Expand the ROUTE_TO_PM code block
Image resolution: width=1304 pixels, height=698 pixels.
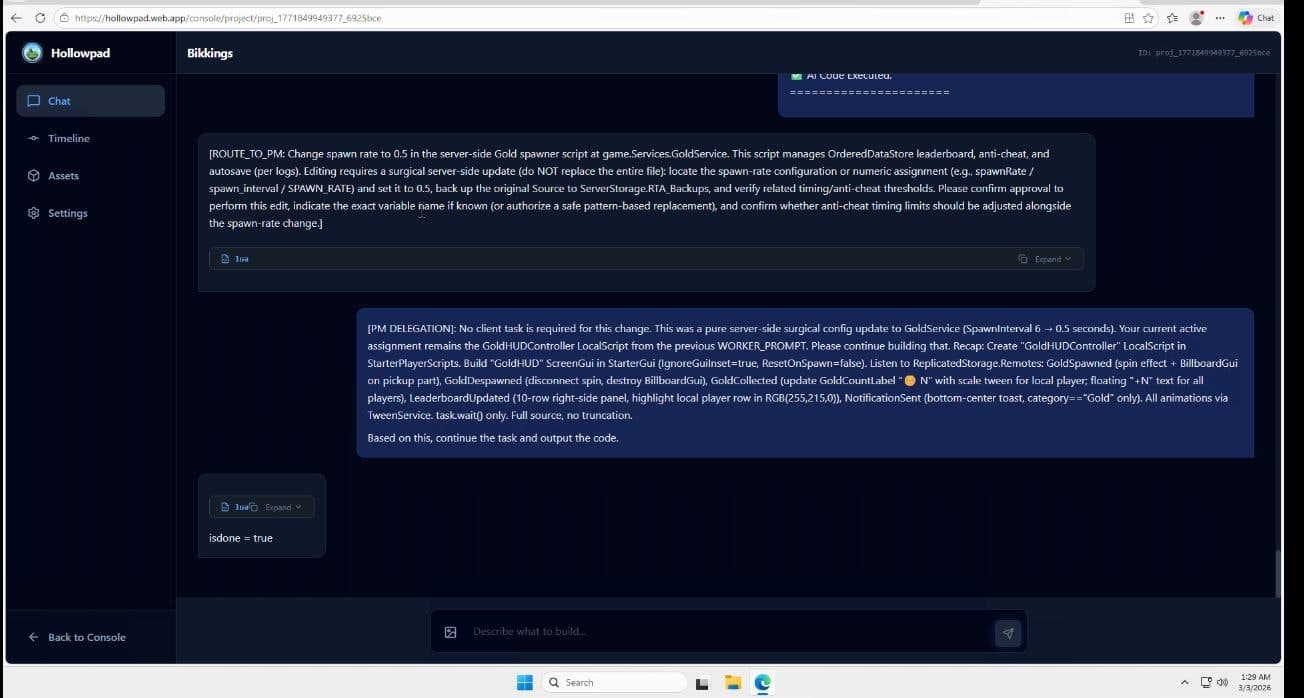[1048, 258]
